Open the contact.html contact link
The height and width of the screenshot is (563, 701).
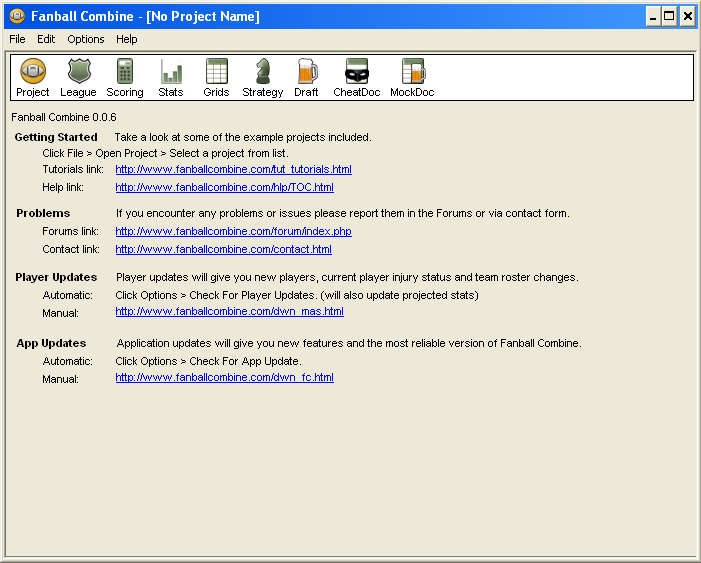pos(224,249)
